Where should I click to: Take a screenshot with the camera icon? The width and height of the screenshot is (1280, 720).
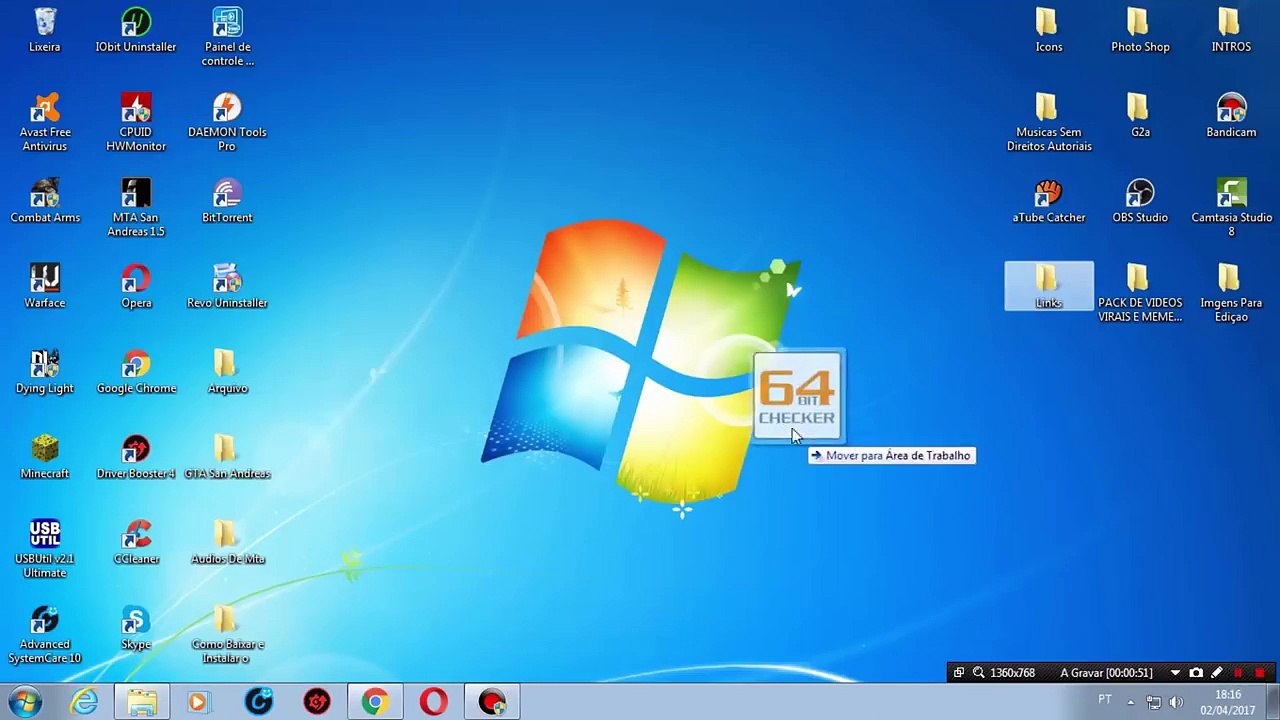tap(1196, 673)
